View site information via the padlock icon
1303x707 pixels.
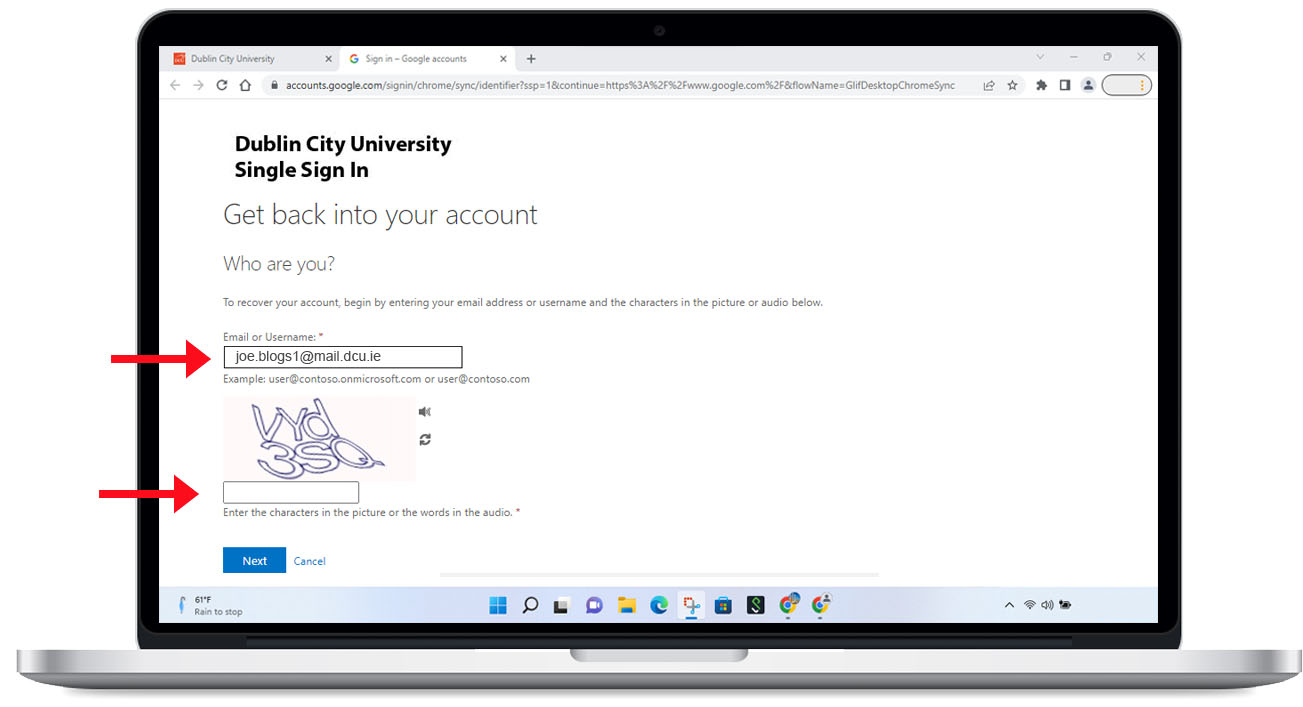(275, 86)
